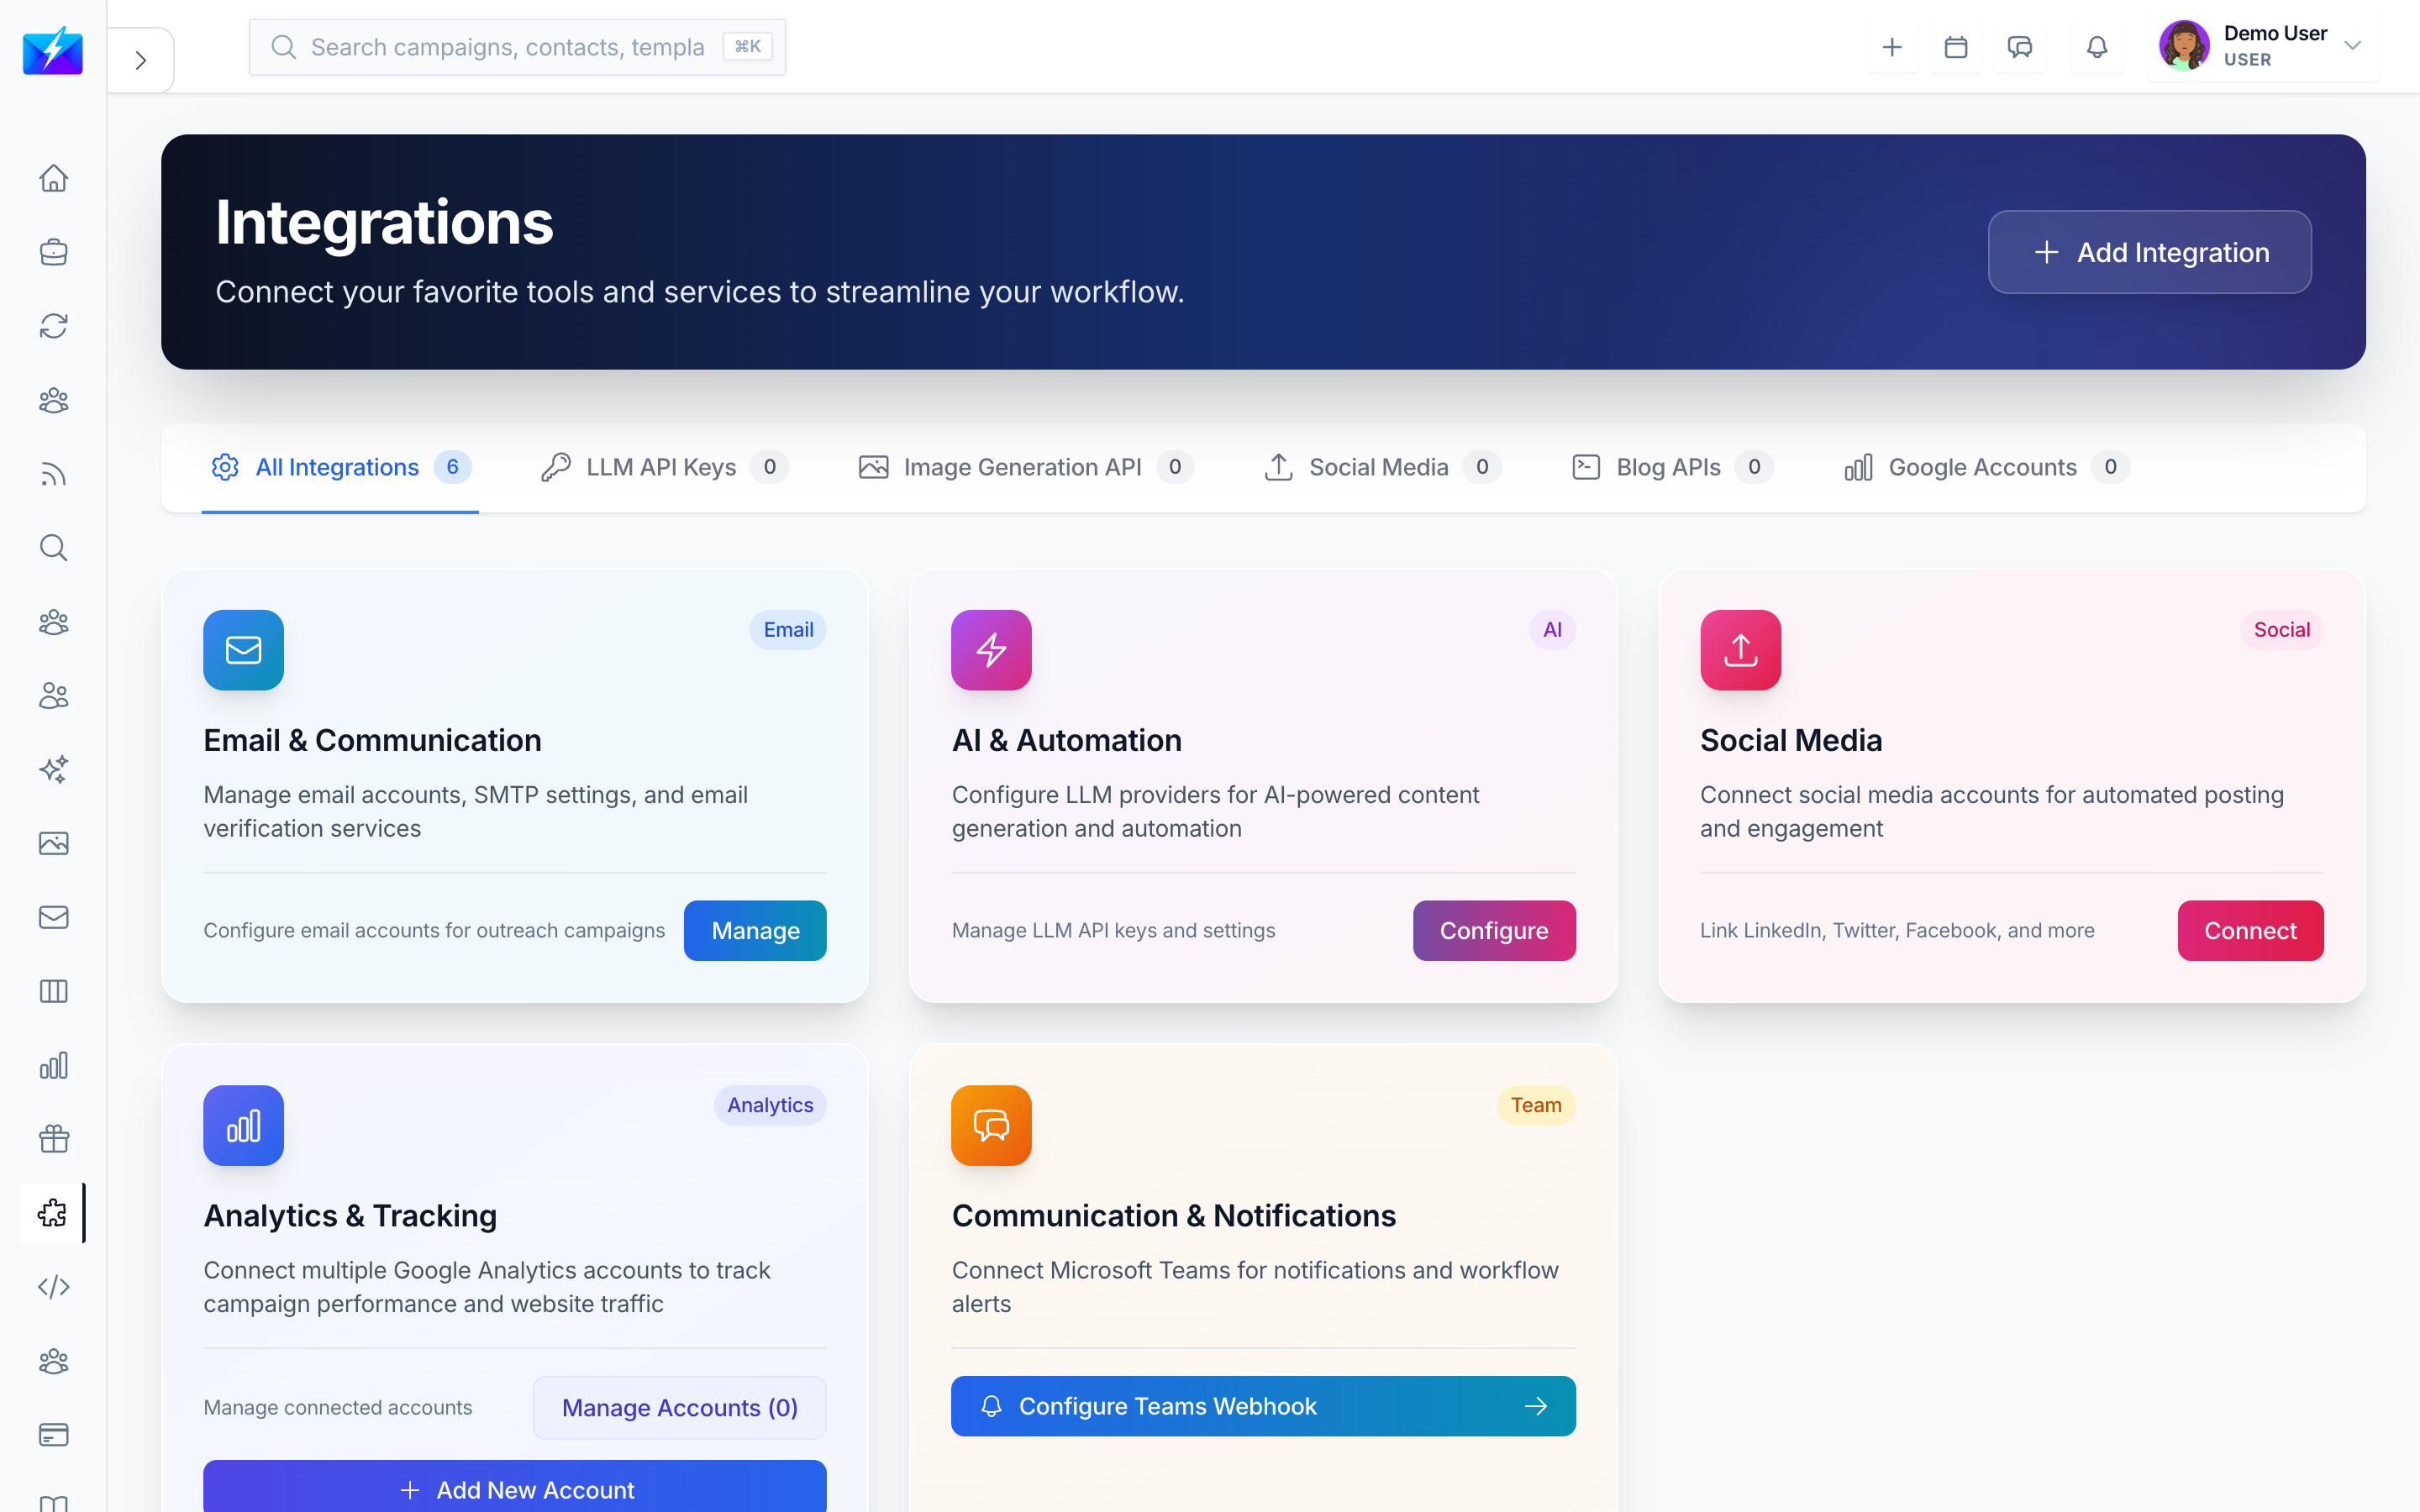This screenshot has height=1512, width=2420.
Task: Open the columns board icon in sidebar
Action: point(53,991)
